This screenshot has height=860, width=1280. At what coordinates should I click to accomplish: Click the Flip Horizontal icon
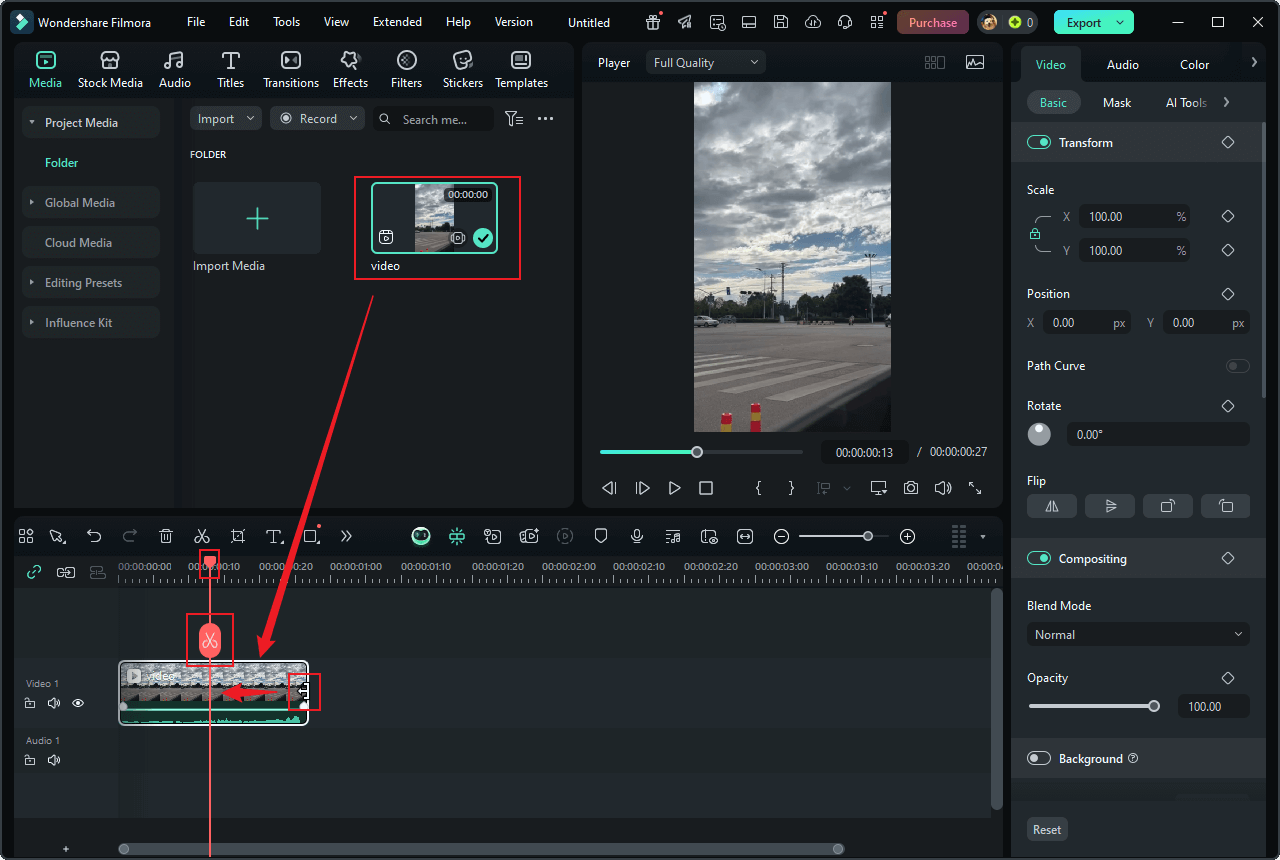click(x=1051, y=506)
